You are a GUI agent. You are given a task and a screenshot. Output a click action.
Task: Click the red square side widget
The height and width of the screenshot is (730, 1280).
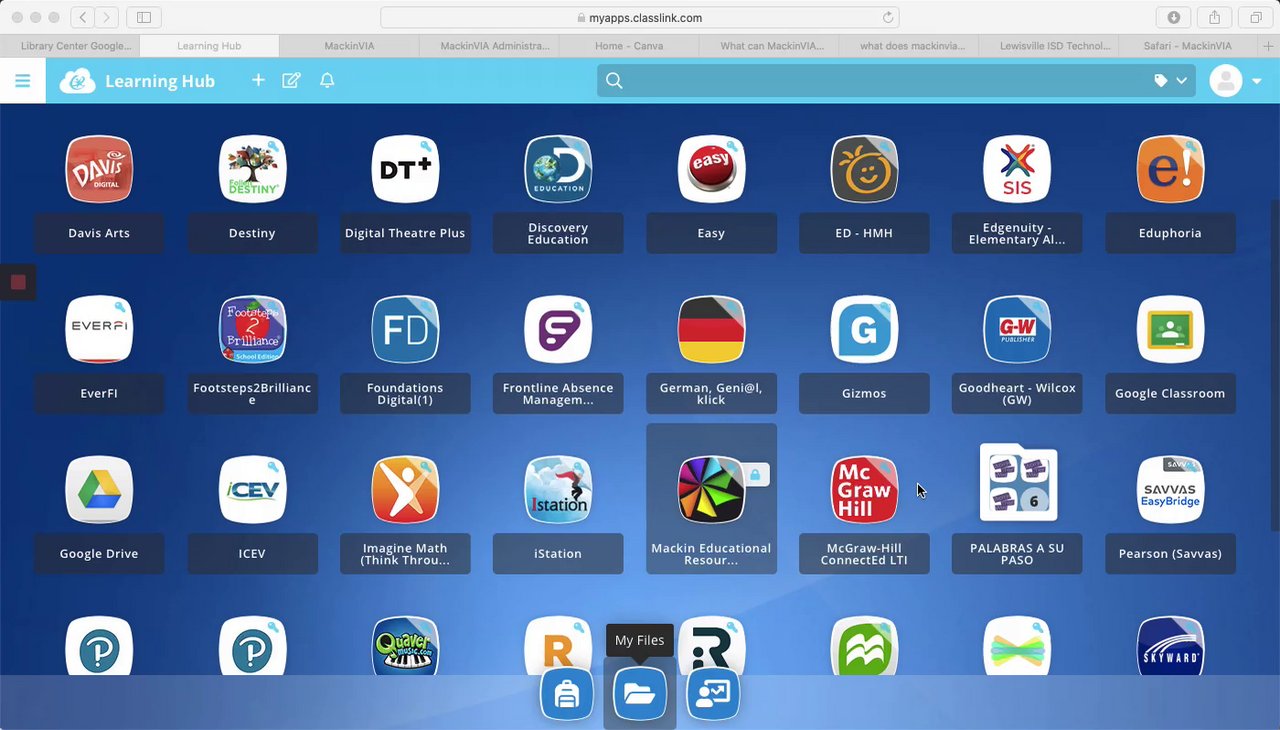pos(18,282)
